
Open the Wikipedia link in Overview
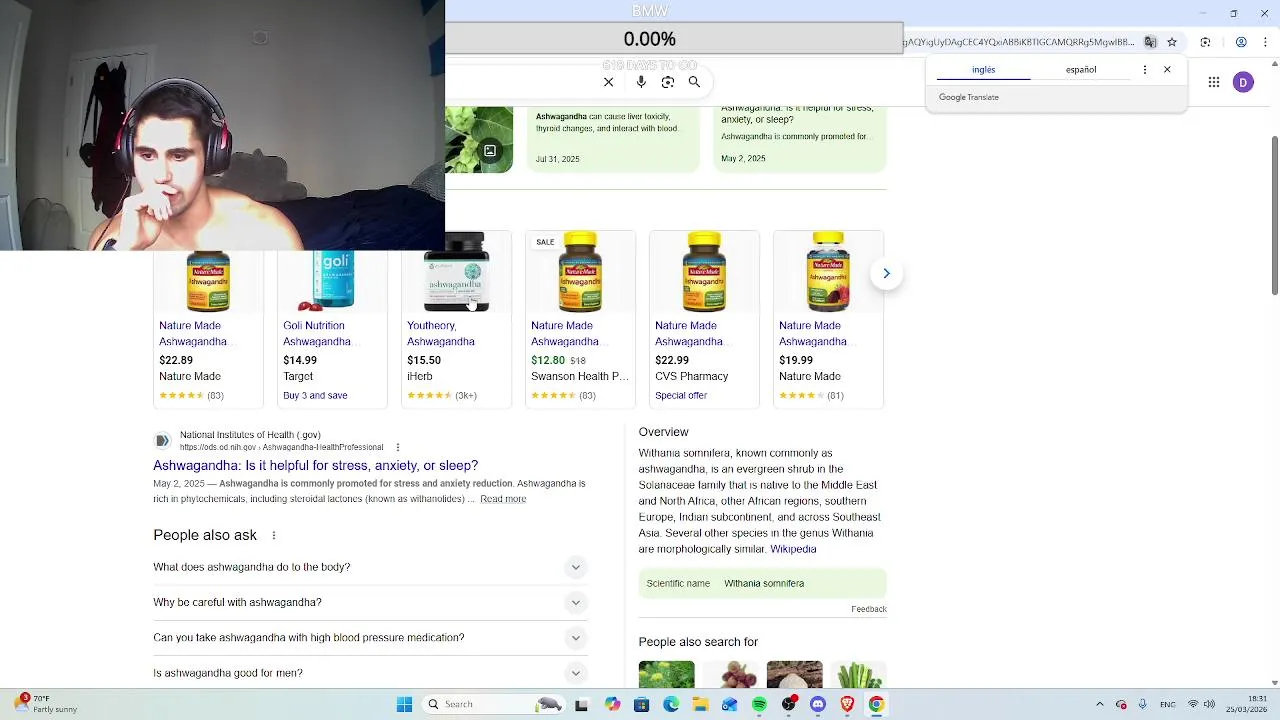click(x=793, y=549)
